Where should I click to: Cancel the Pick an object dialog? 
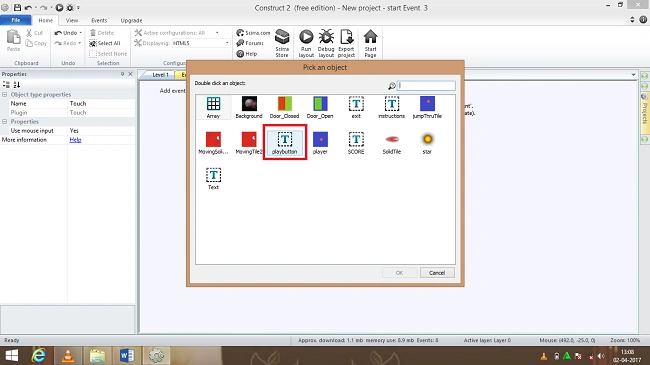(437, 273)
